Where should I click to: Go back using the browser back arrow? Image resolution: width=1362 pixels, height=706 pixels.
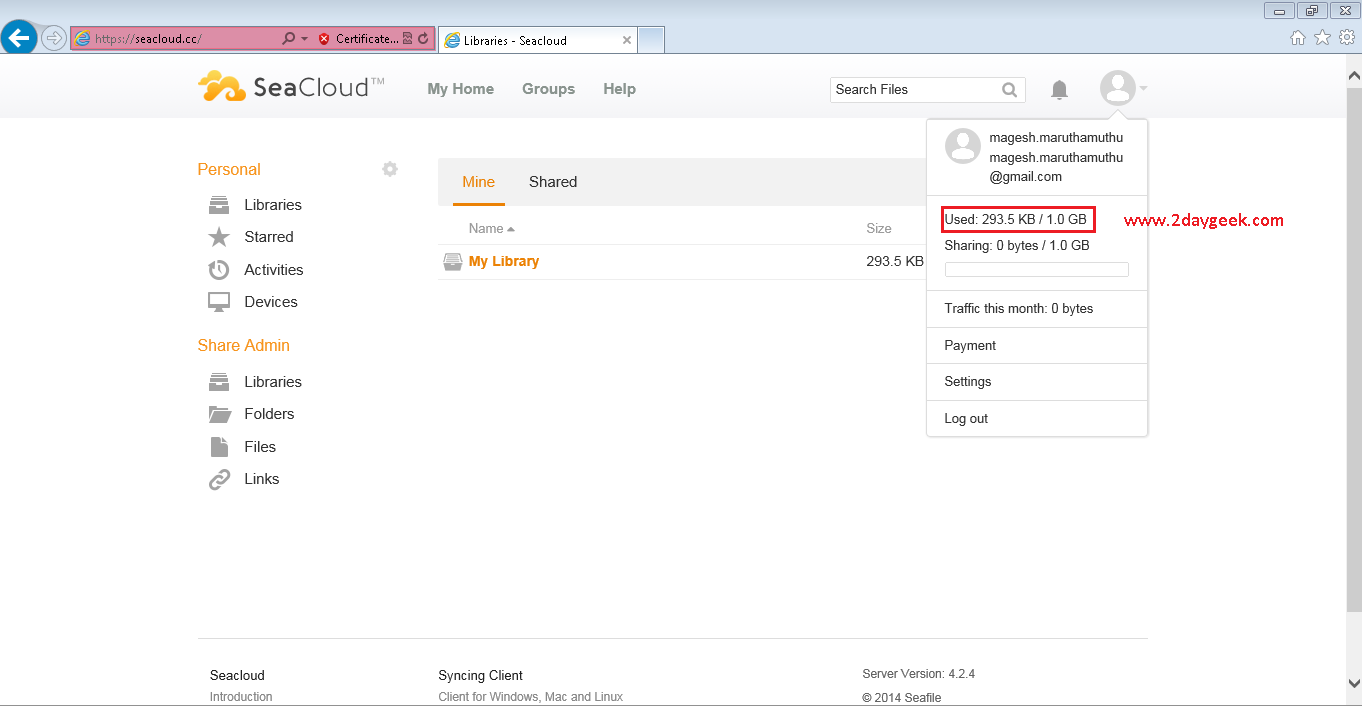pyautogui.click(x=20, y=38)
